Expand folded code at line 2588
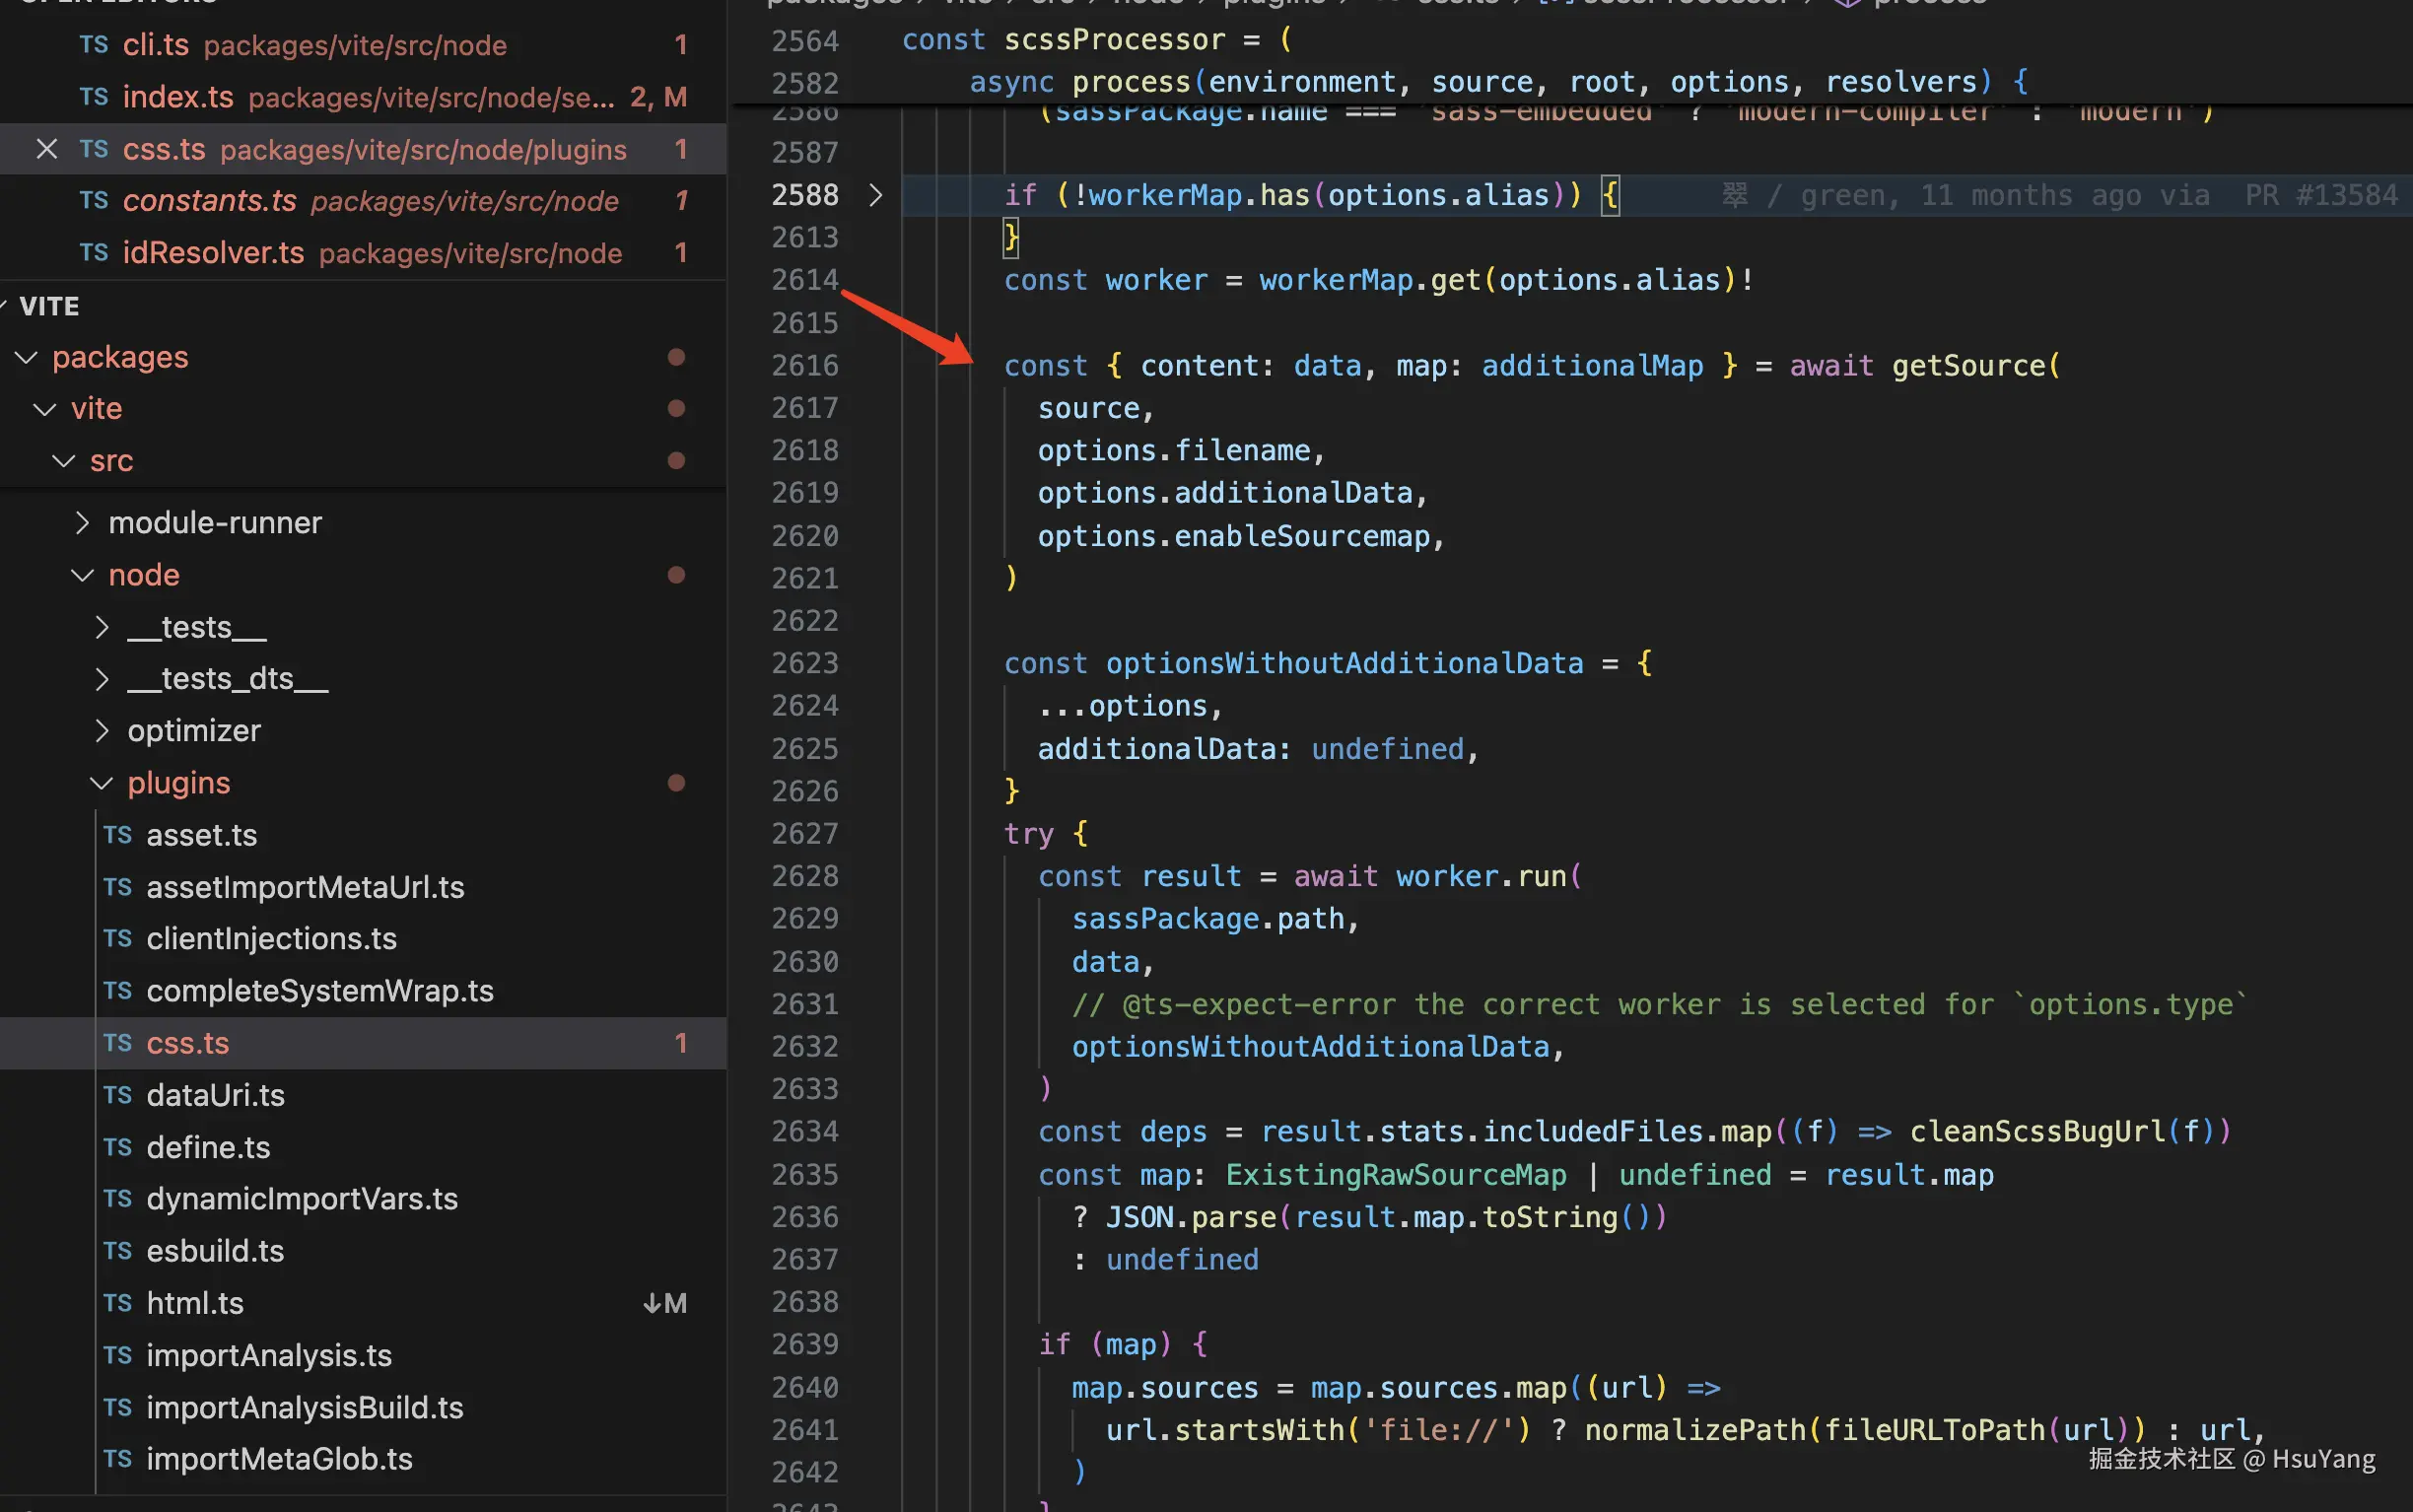 (x=875, y=195)
